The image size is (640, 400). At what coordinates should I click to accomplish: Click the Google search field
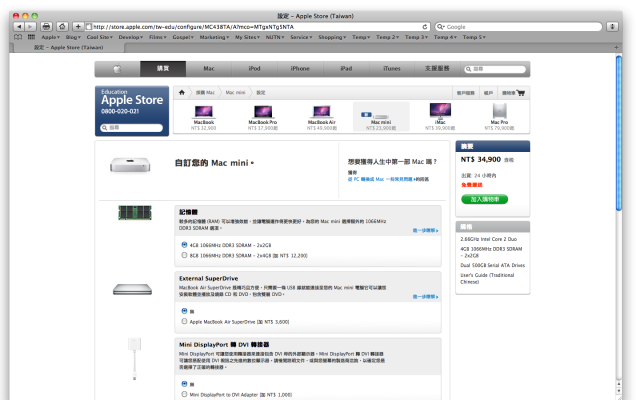(x=518, y=27)
